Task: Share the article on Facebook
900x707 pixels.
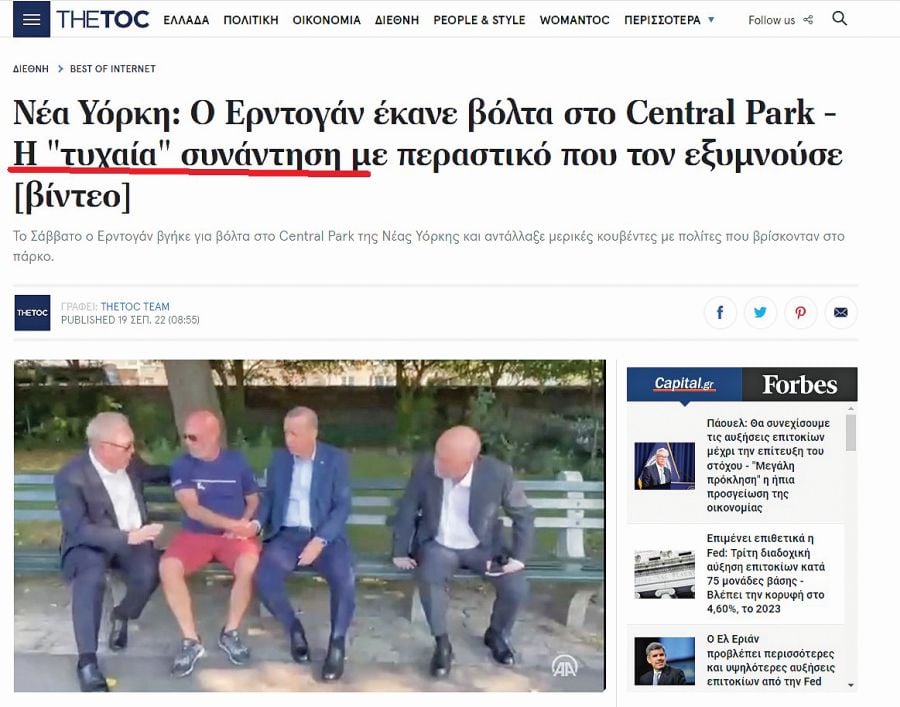Action: 720,312
